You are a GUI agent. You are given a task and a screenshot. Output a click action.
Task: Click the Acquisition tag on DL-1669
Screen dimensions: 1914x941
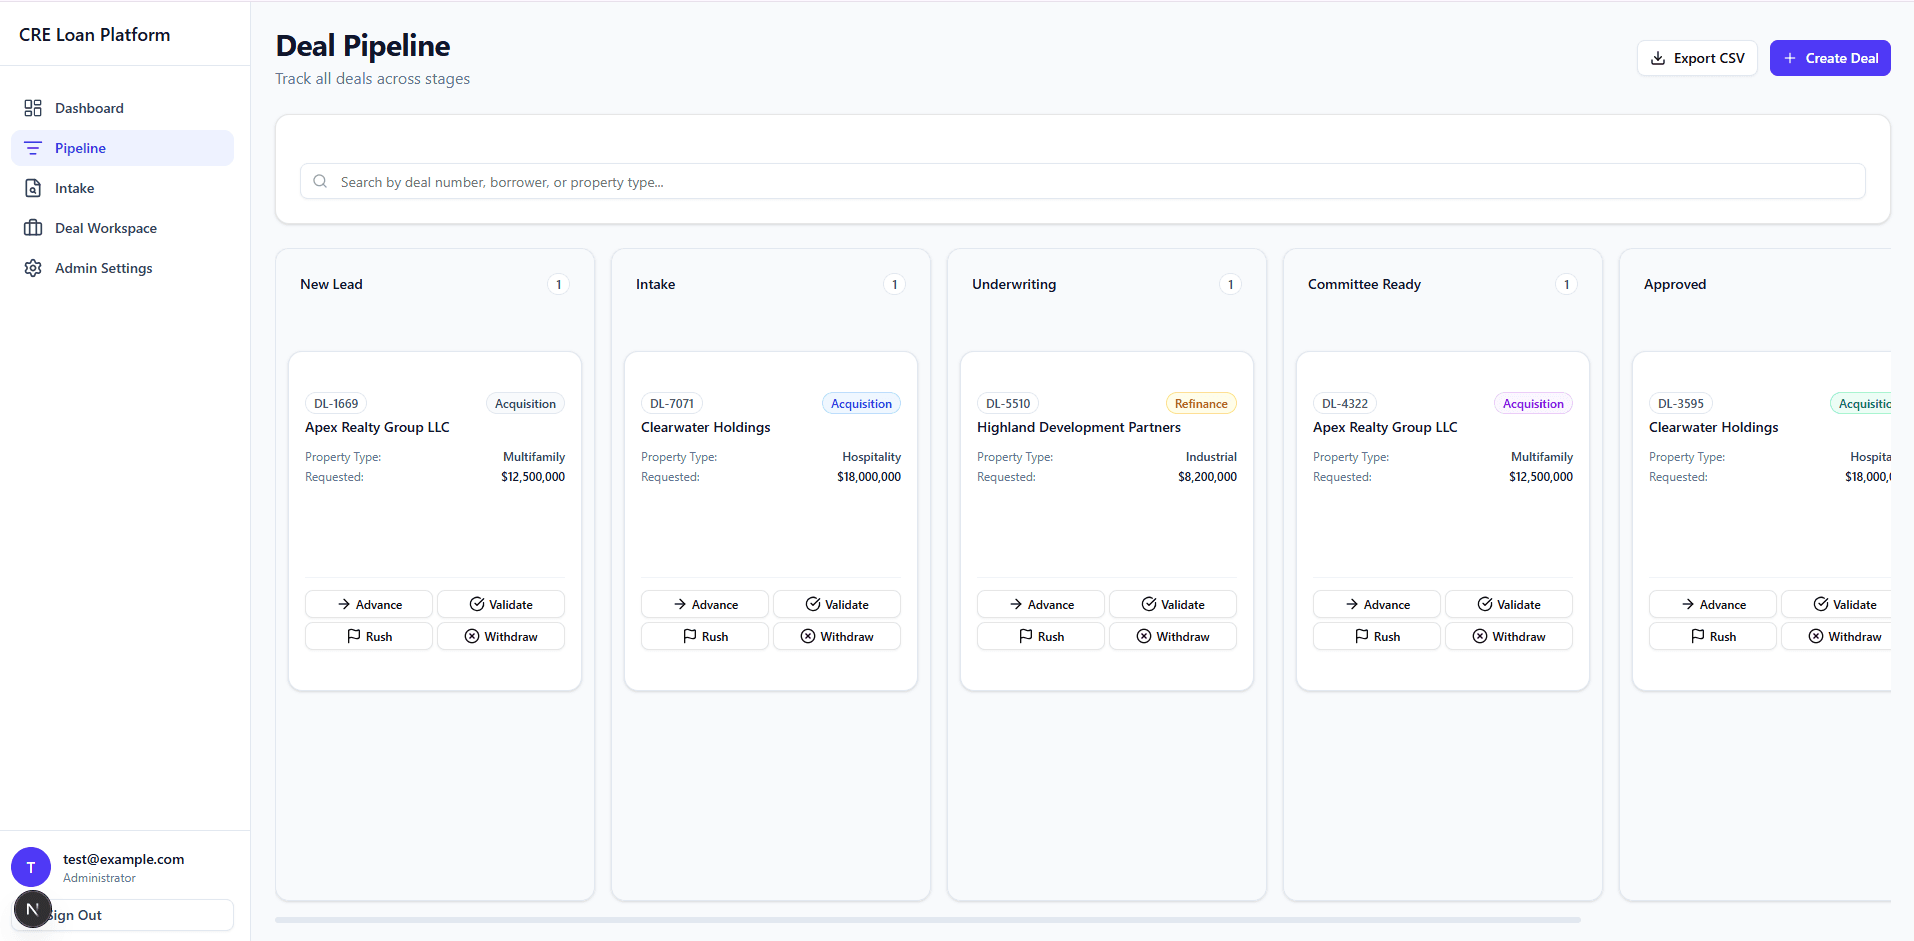[525, 404]
